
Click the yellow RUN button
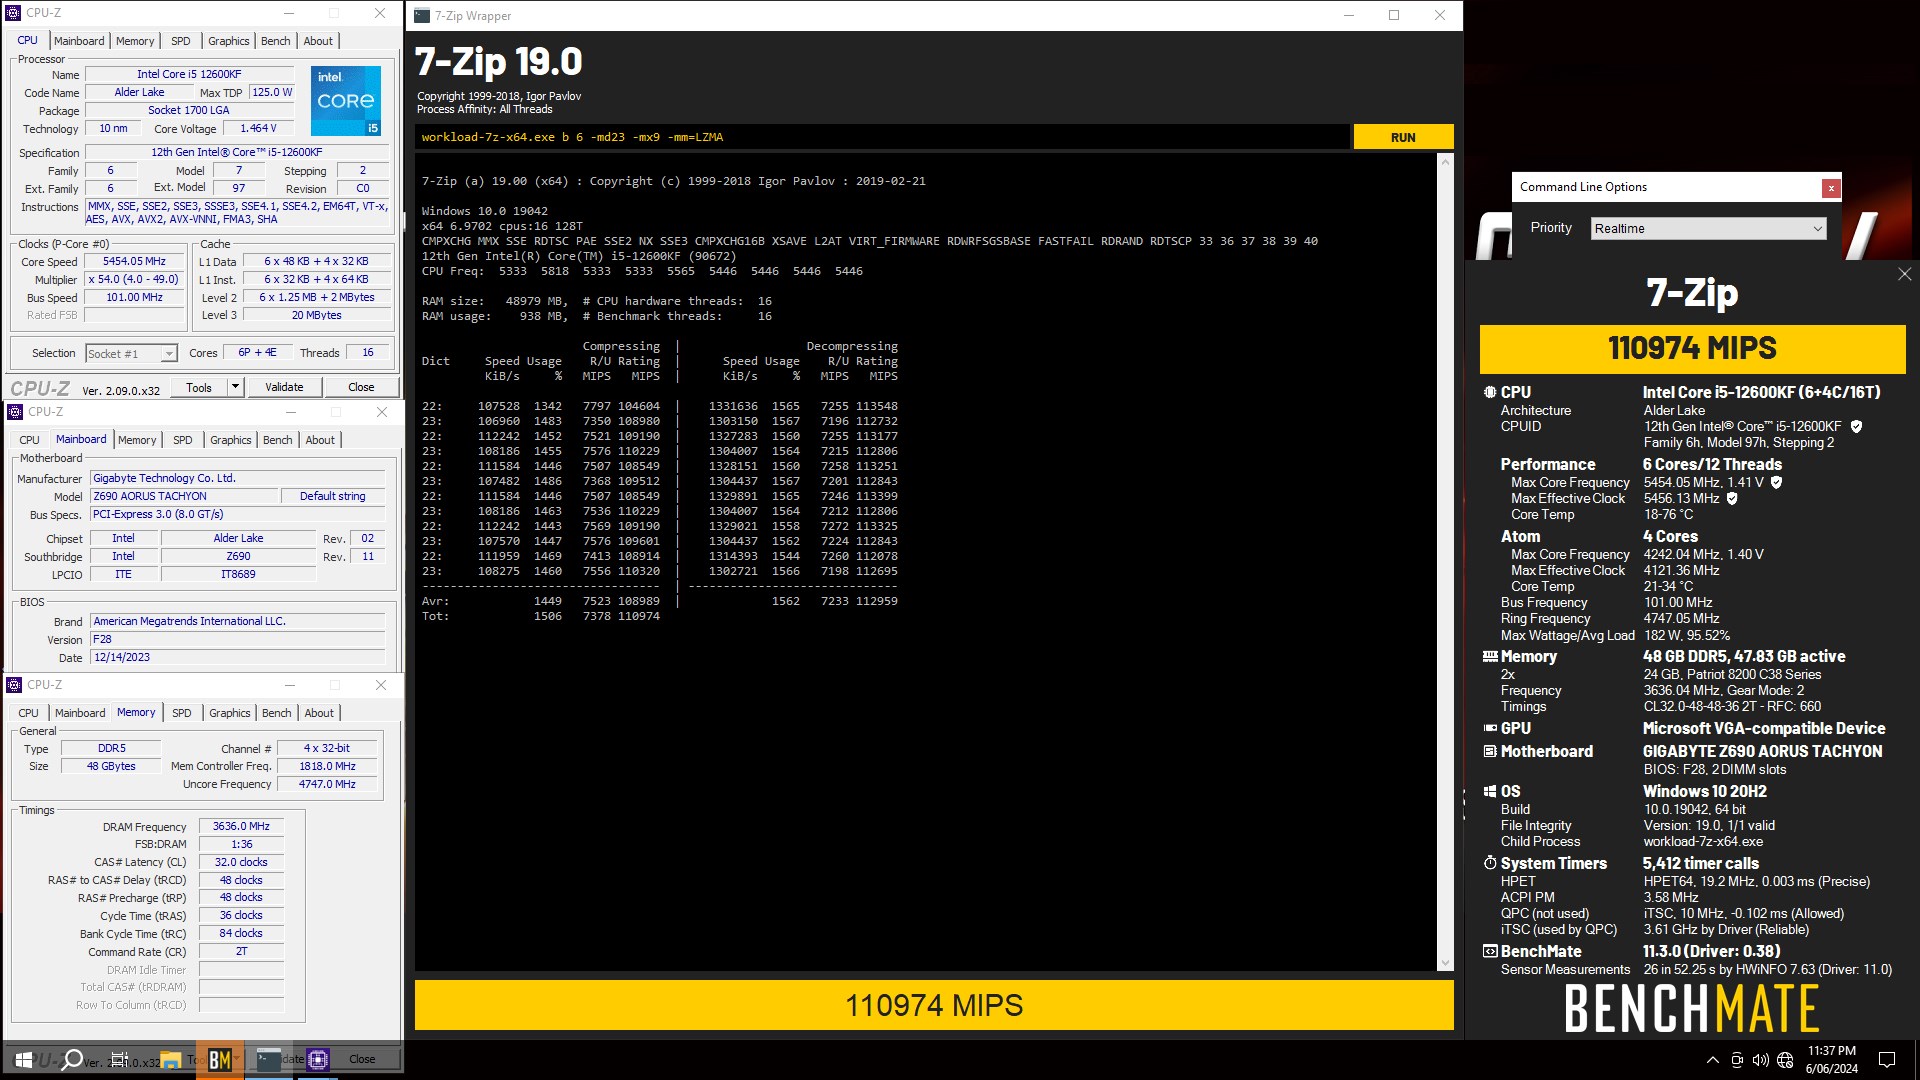point(1403,138)
